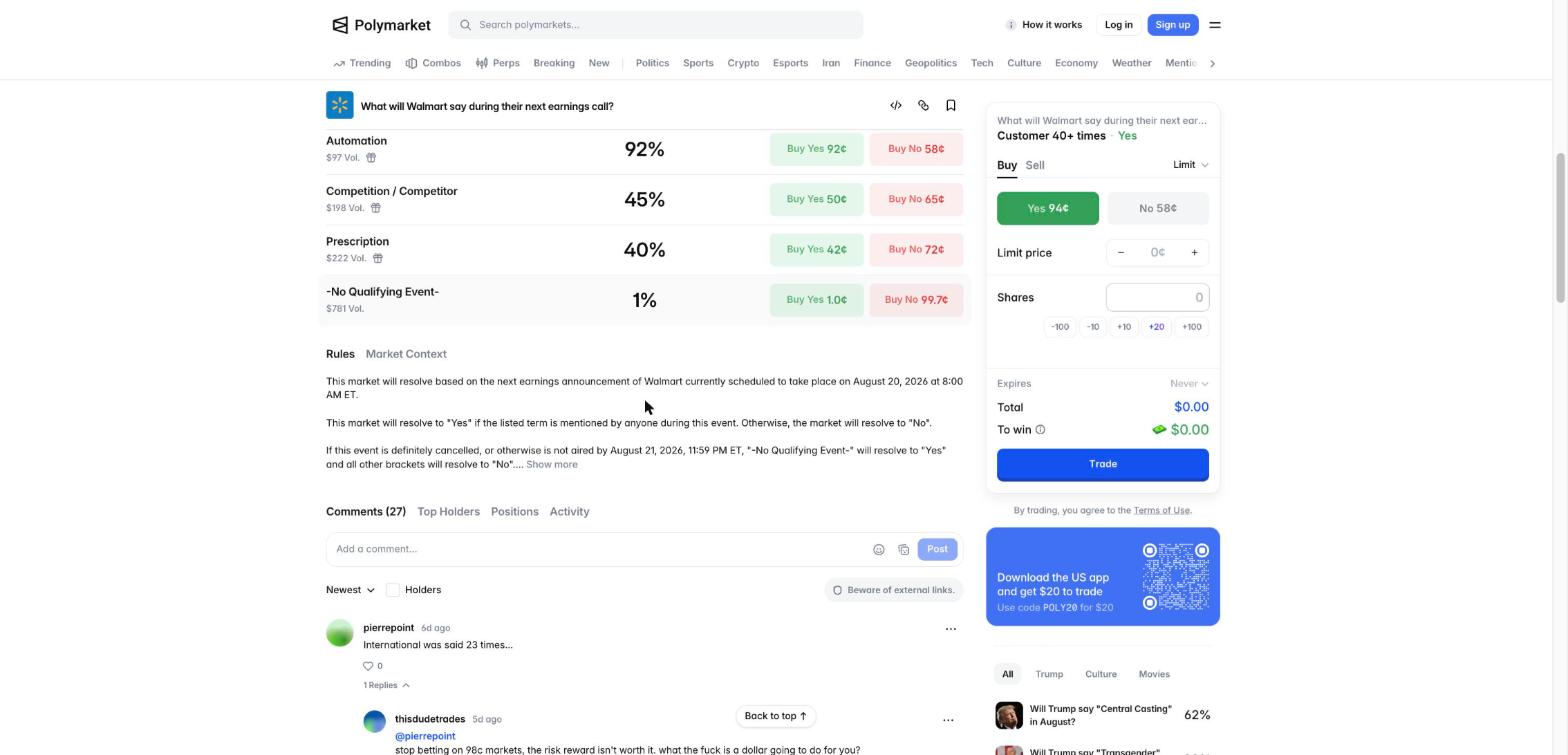The height and width of the screenshot is (755, 1568).
Task: Decrease limit price with minus button
Action: [x=1121, y=253]
